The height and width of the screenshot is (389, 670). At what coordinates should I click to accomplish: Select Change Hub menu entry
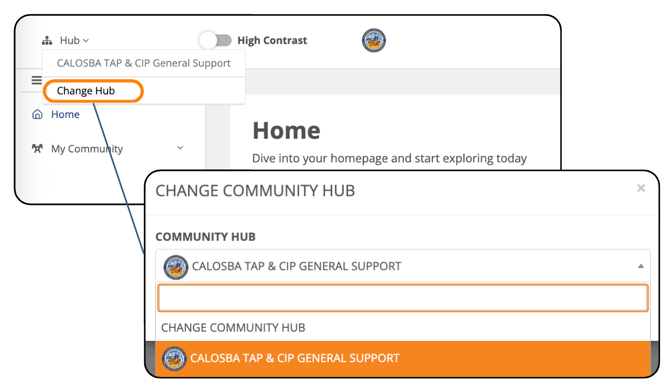tap(93, 91)
